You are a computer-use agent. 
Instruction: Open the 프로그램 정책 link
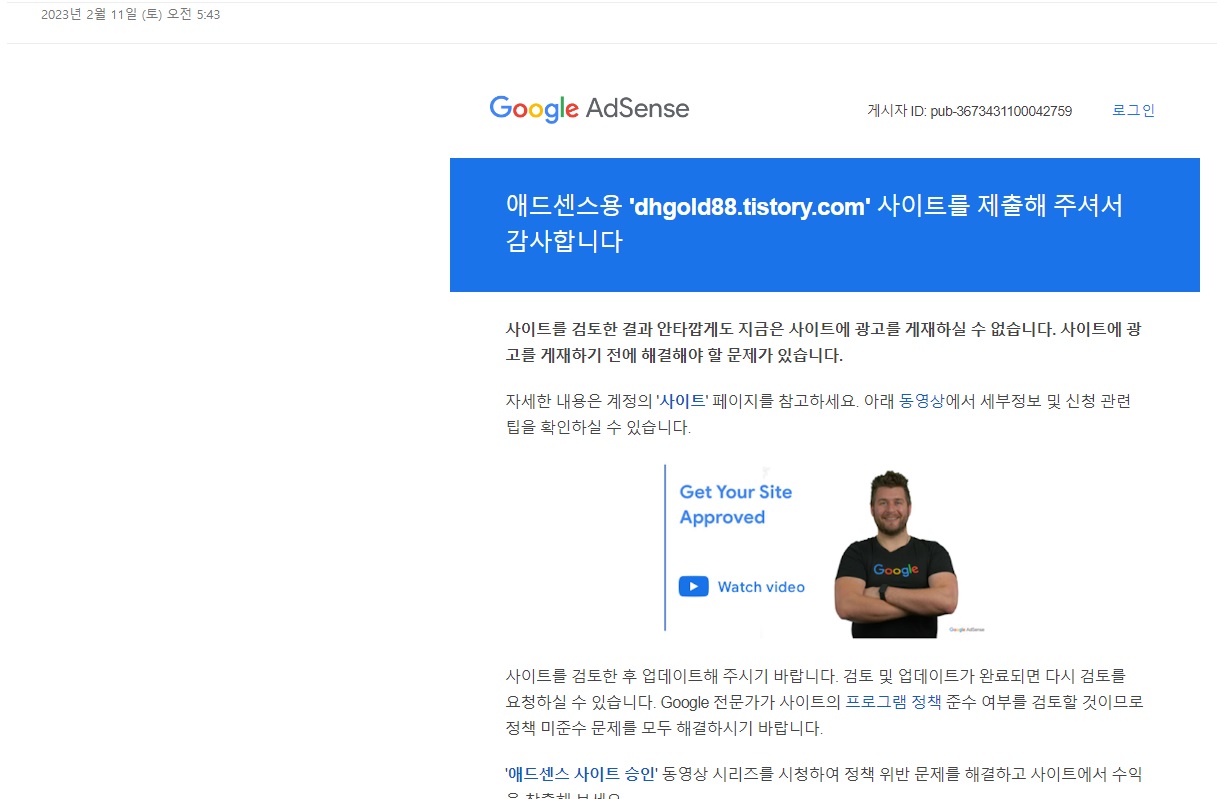[x=893, y=702]
